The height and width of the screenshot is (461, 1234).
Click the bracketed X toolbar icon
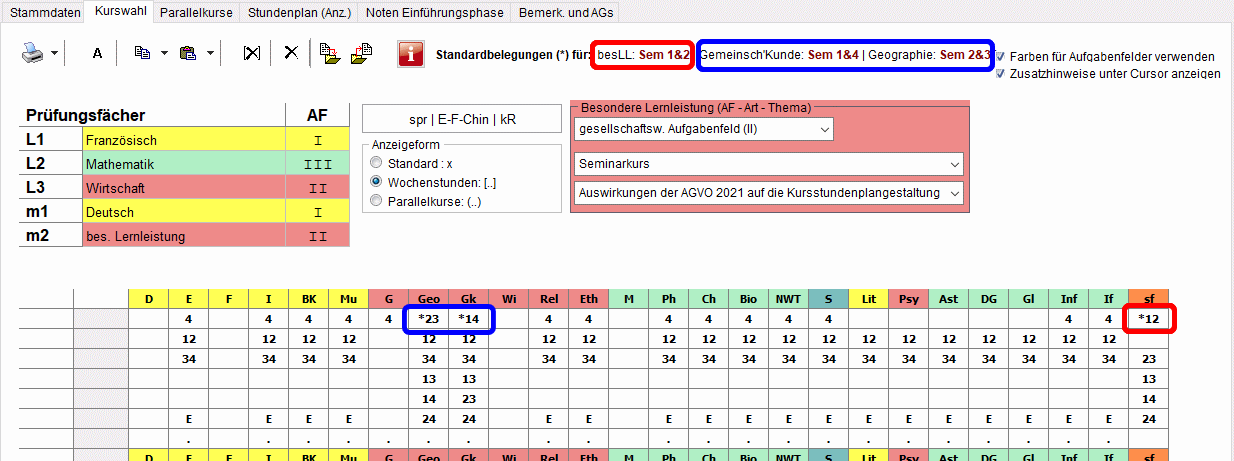coord(251,53)
